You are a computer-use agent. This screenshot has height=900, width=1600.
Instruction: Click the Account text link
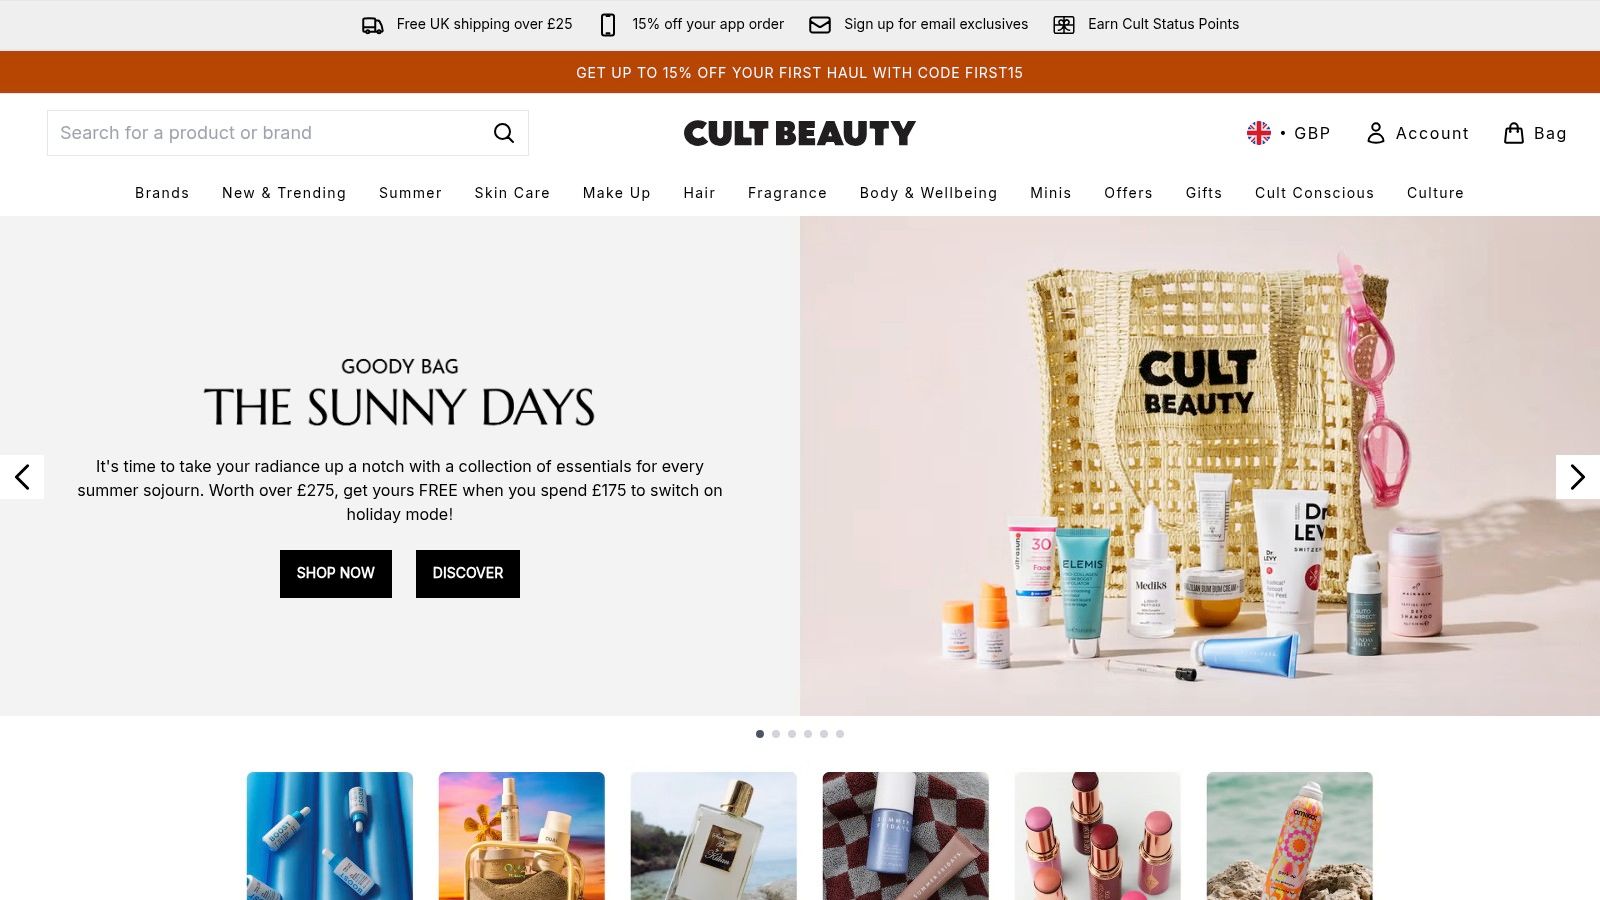(1432, 133)
